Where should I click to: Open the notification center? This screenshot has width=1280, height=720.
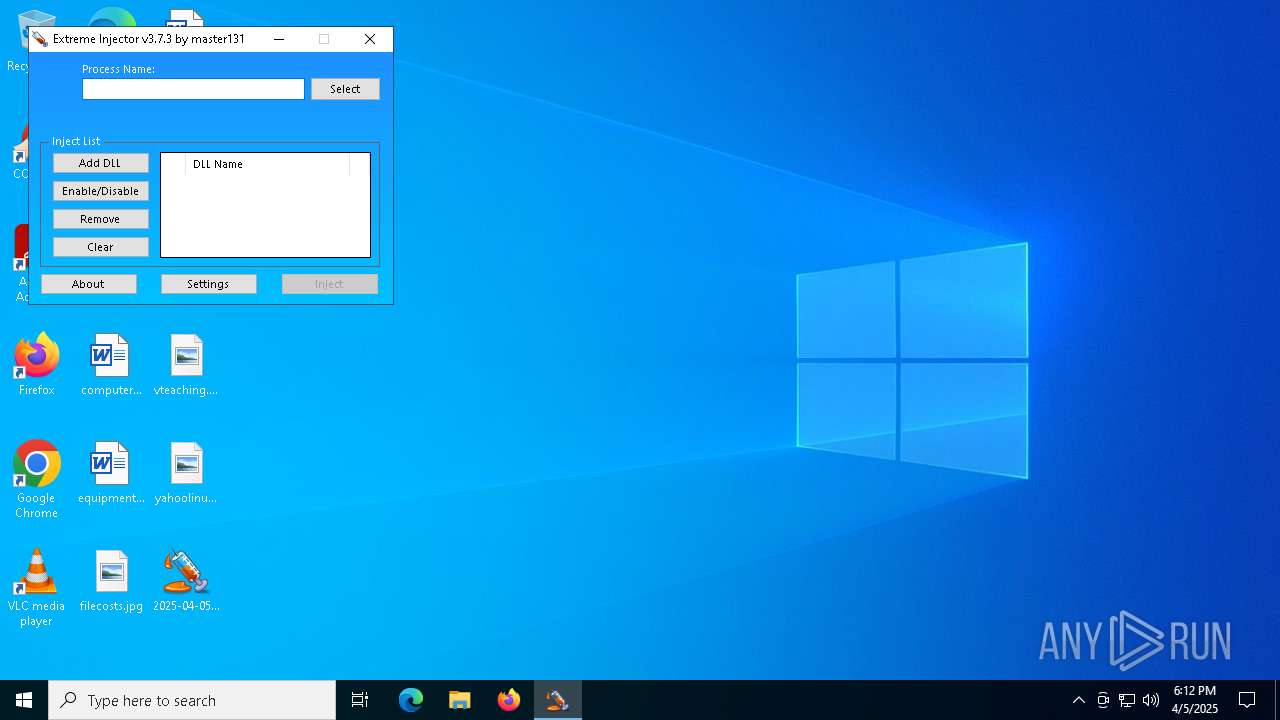(1247, 700)
